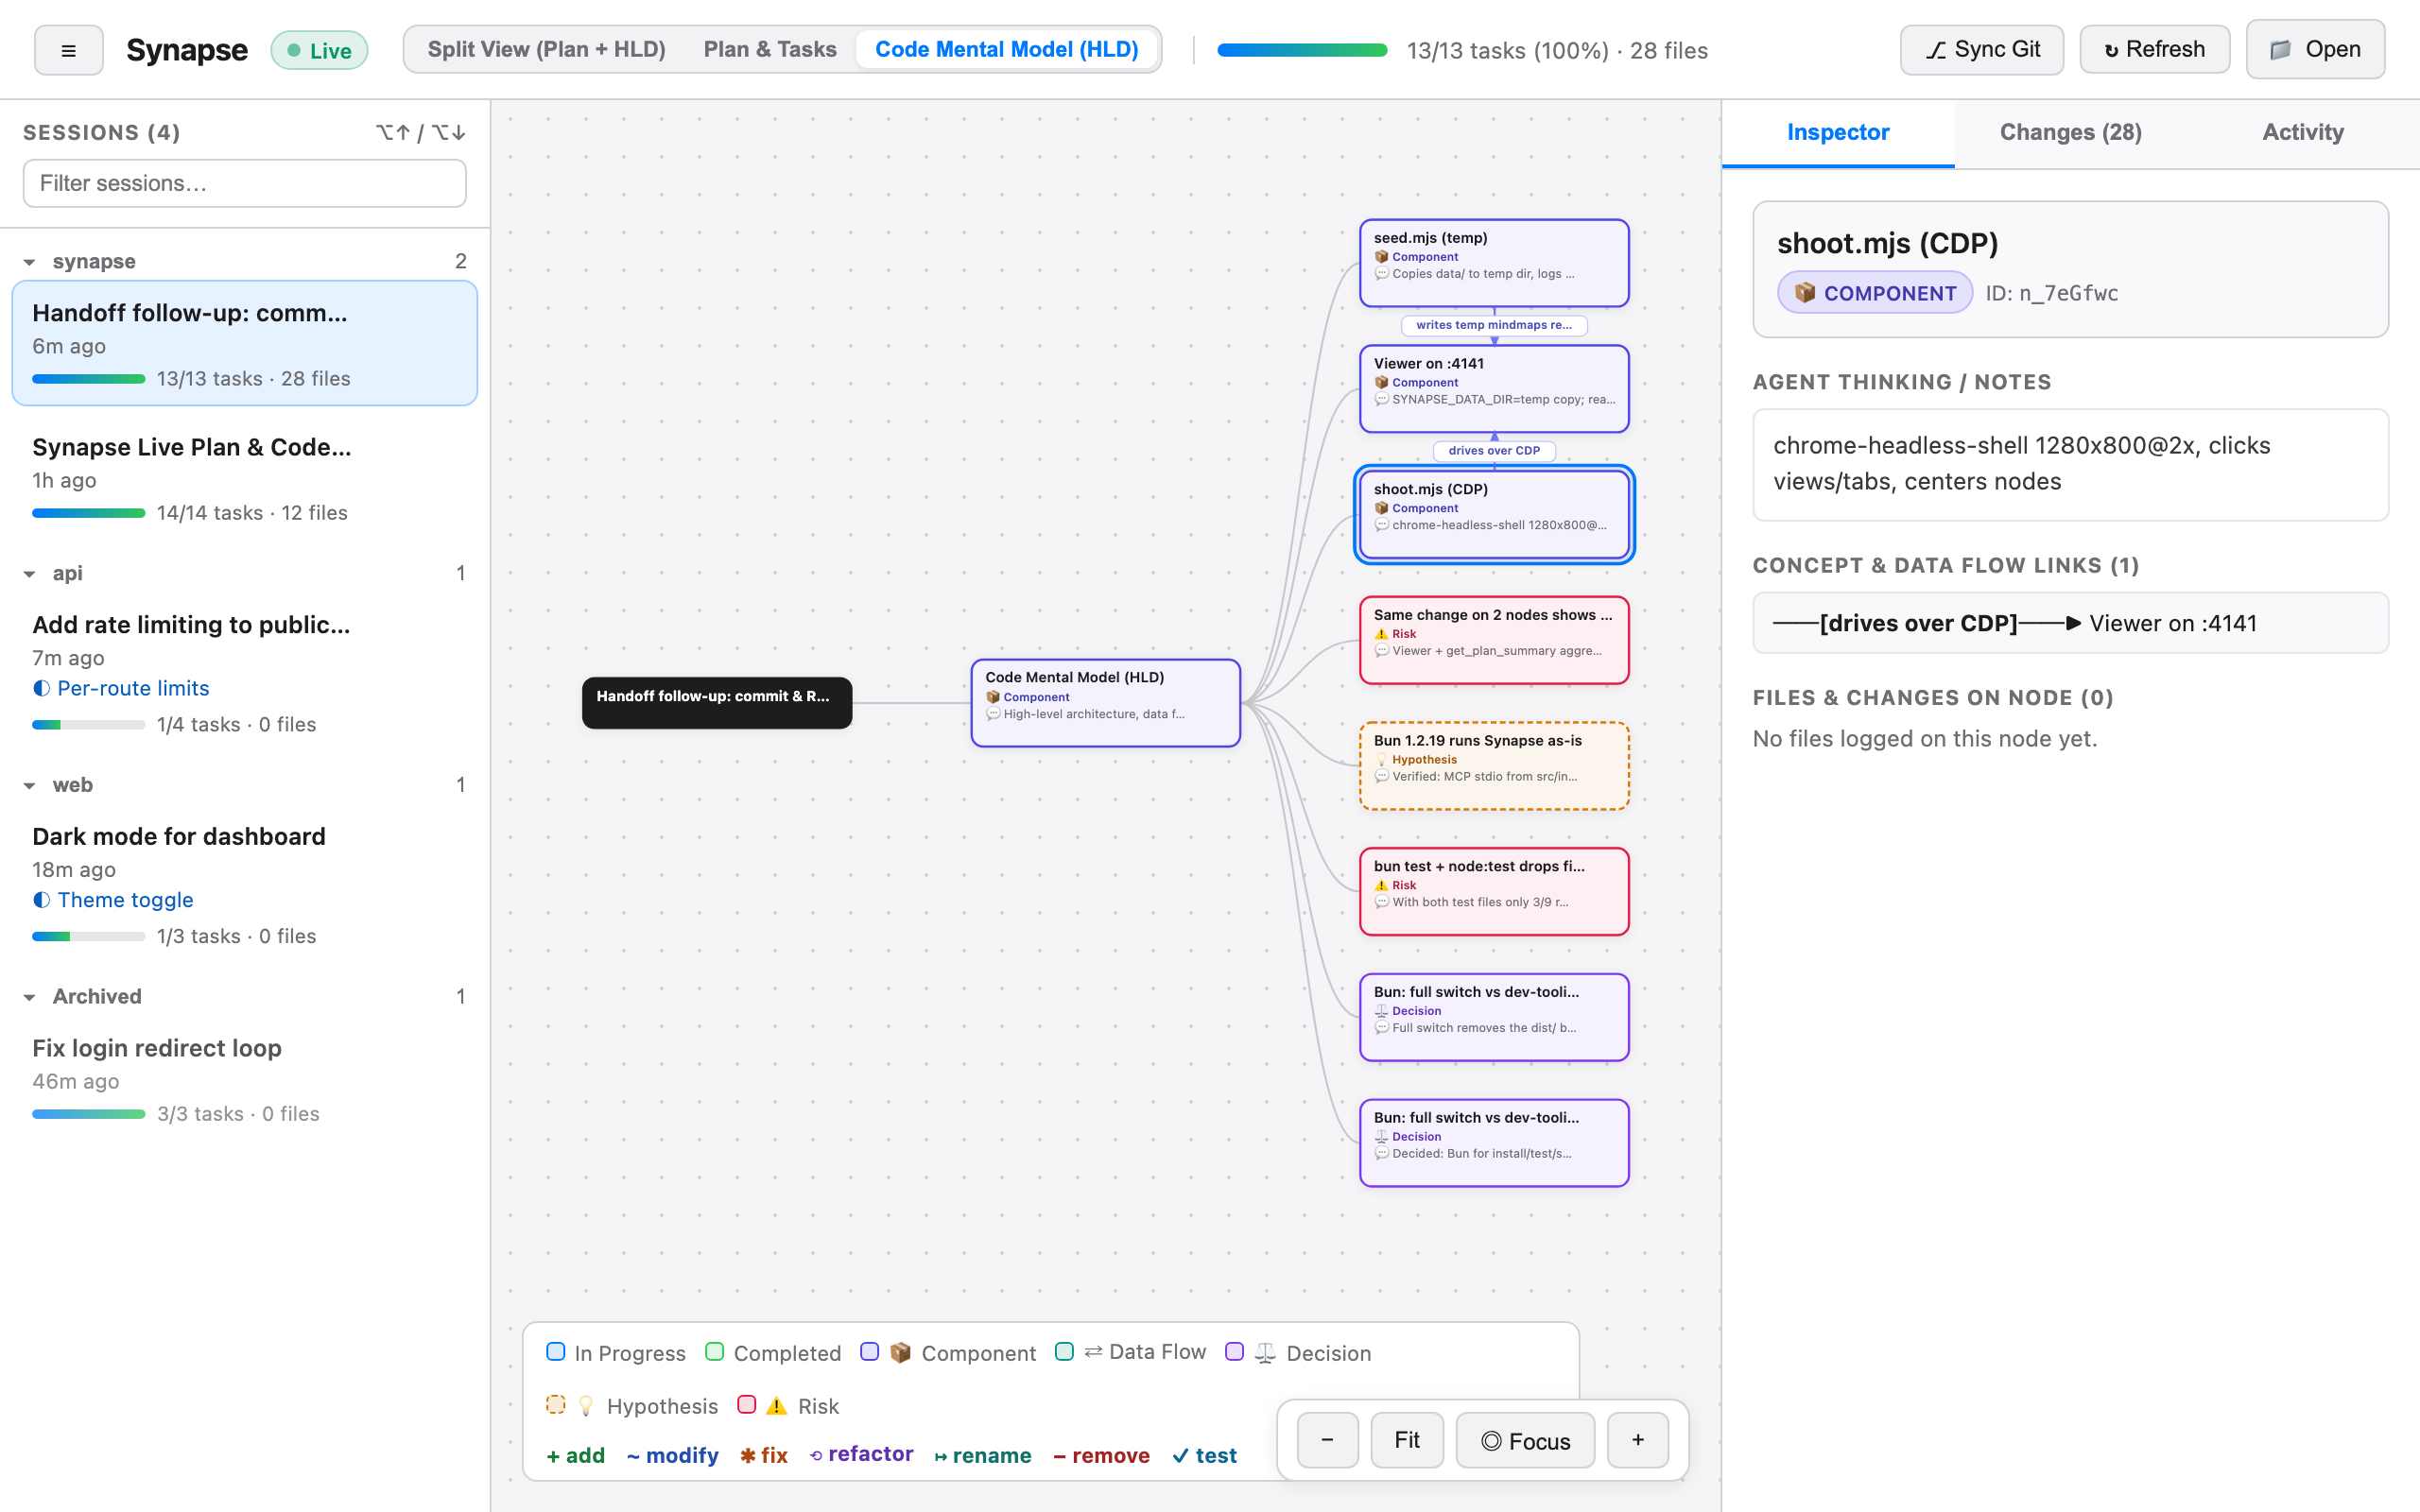
Task: Click the 'refactor' change type legend
Action: (x=862, y=1455)
